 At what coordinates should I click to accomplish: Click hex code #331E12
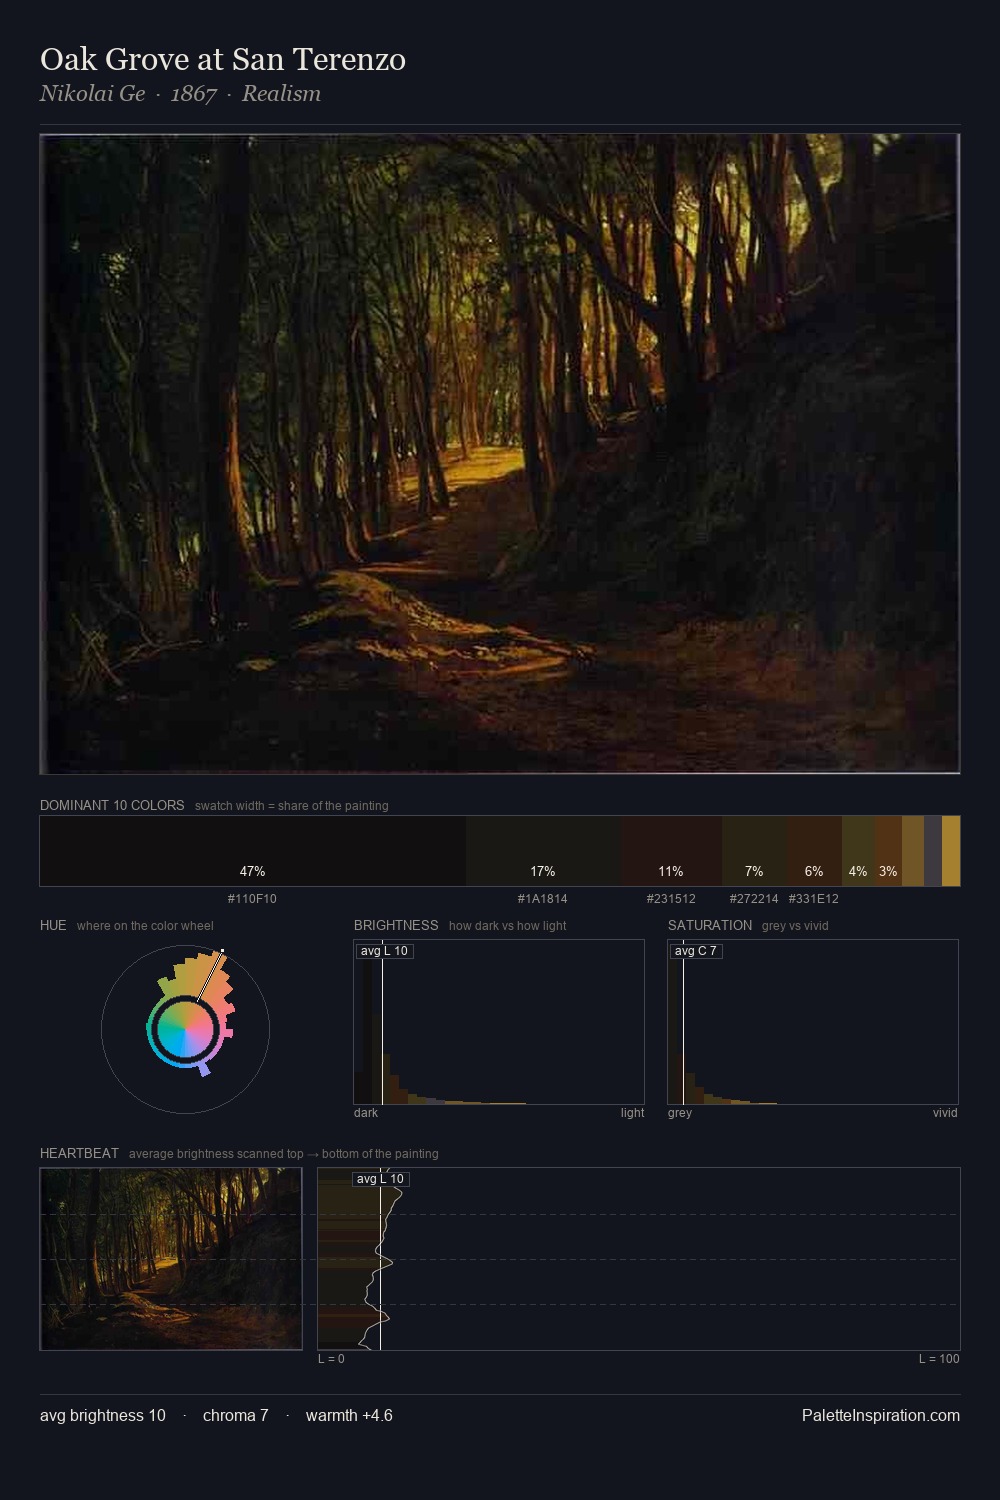[x=814, y=899]
